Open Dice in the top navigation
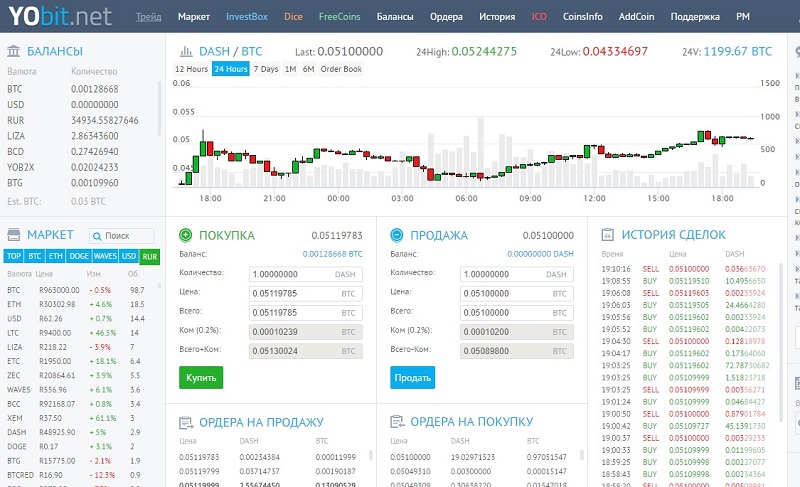This screenshot has width=800, height=487. coord(293,16)
